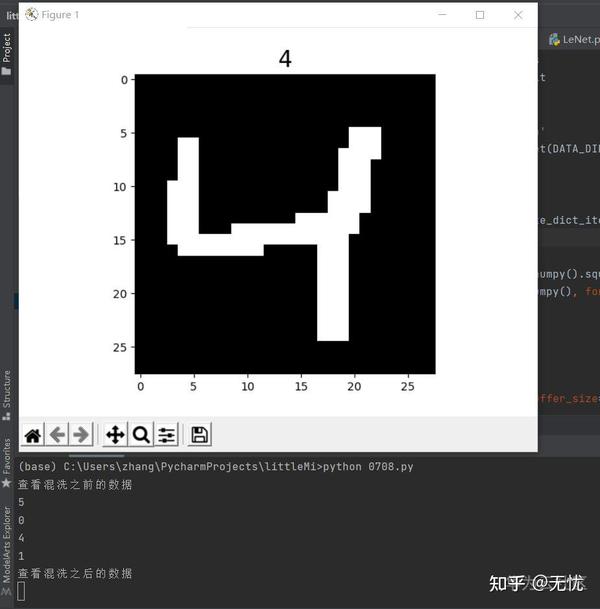Minimize the Figure 1 window
600x609 pixels.
tap(442, 15)
